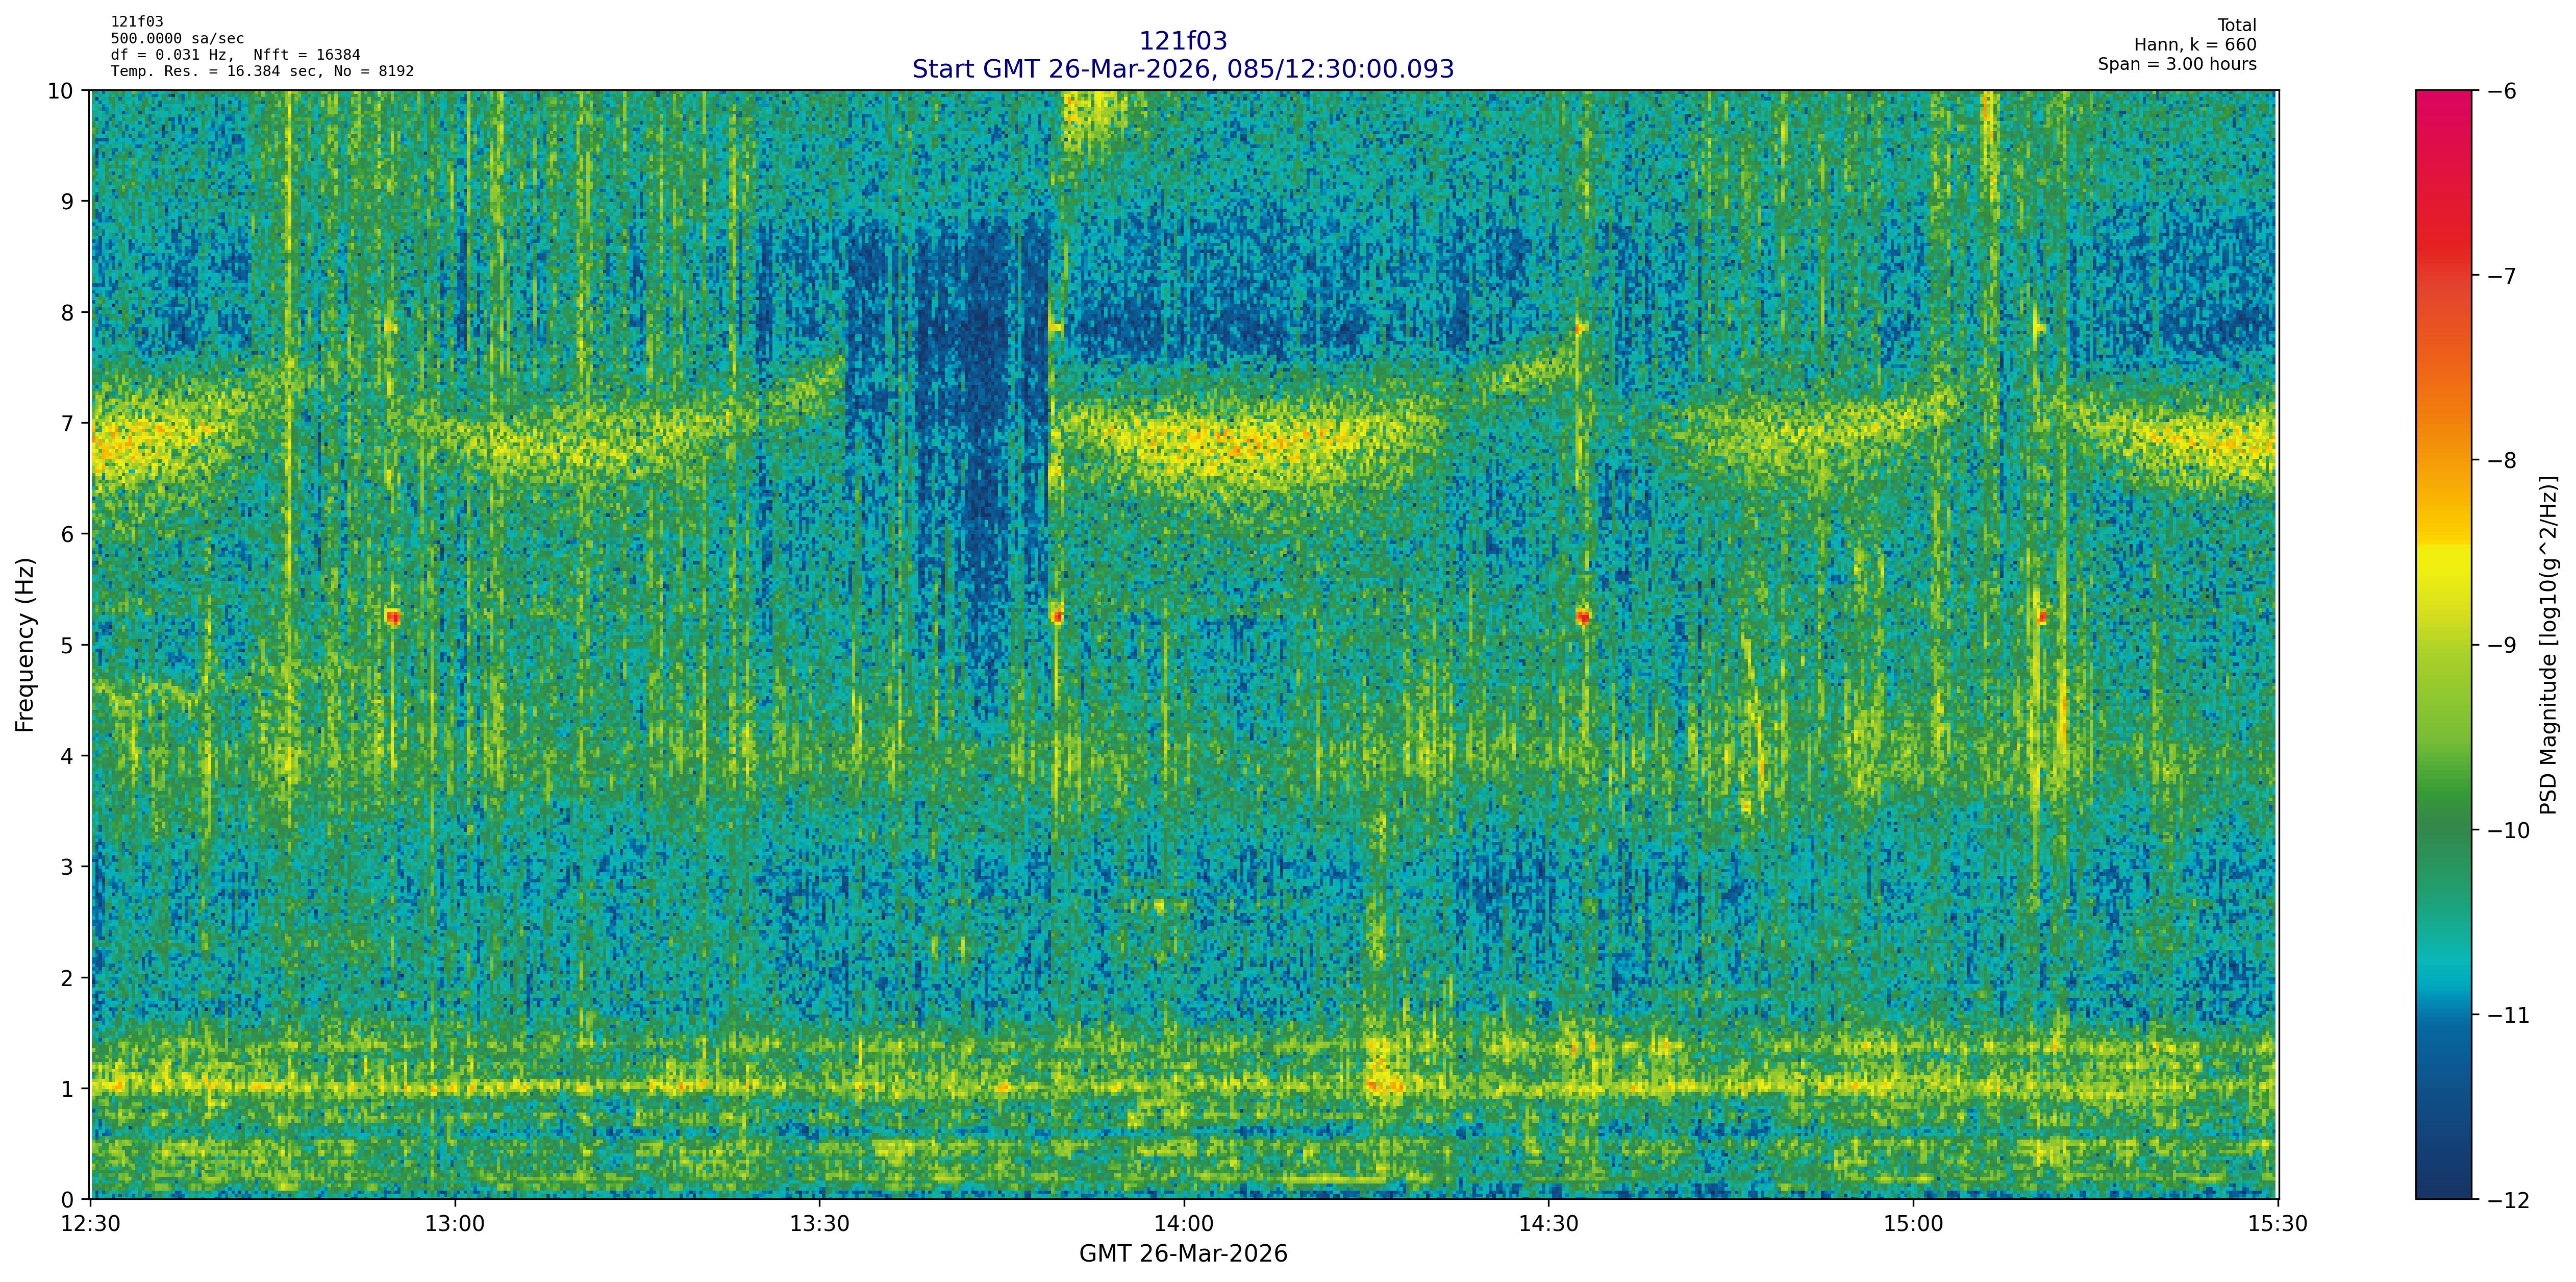The height and width of the screenshot is (1282, 2576).
Task: Click the Start GMT subtitle text
Action: 1183,69
